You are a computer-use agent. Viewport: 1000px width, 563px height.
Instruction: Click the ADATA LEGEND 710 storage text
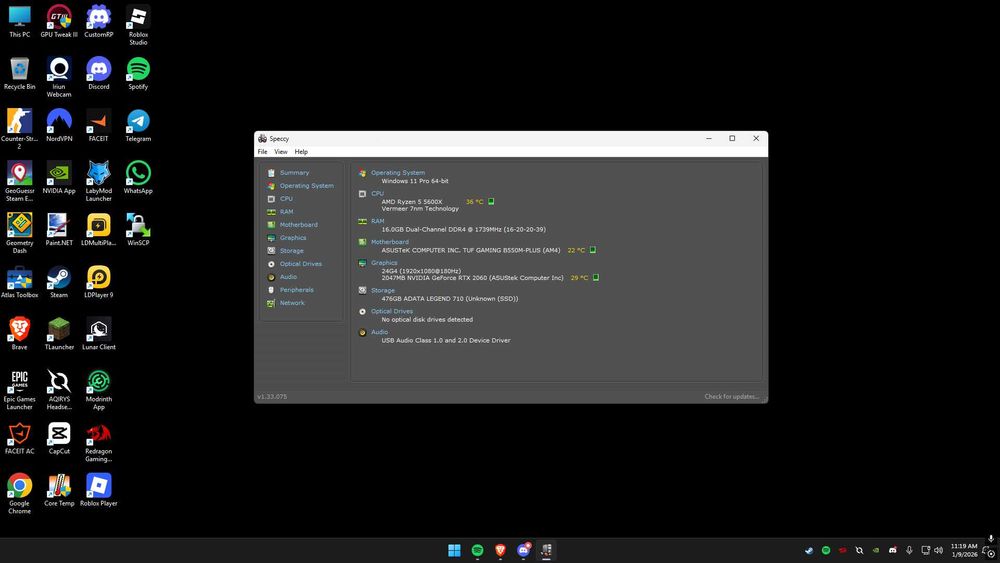coord(450,298)
